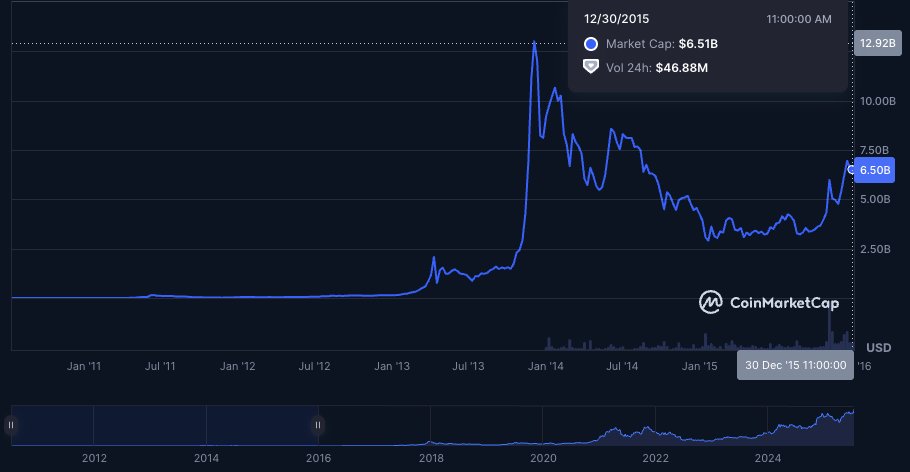Click the 5.00B axis label
This screenshot has height=472, width=910.
[x=875, y=199]
